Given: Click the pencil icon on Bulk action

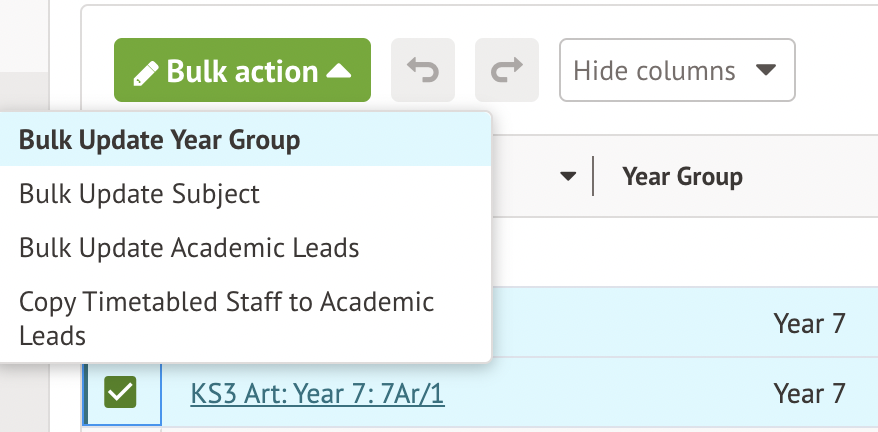Looking at the screenshot, I should (146, 72).
